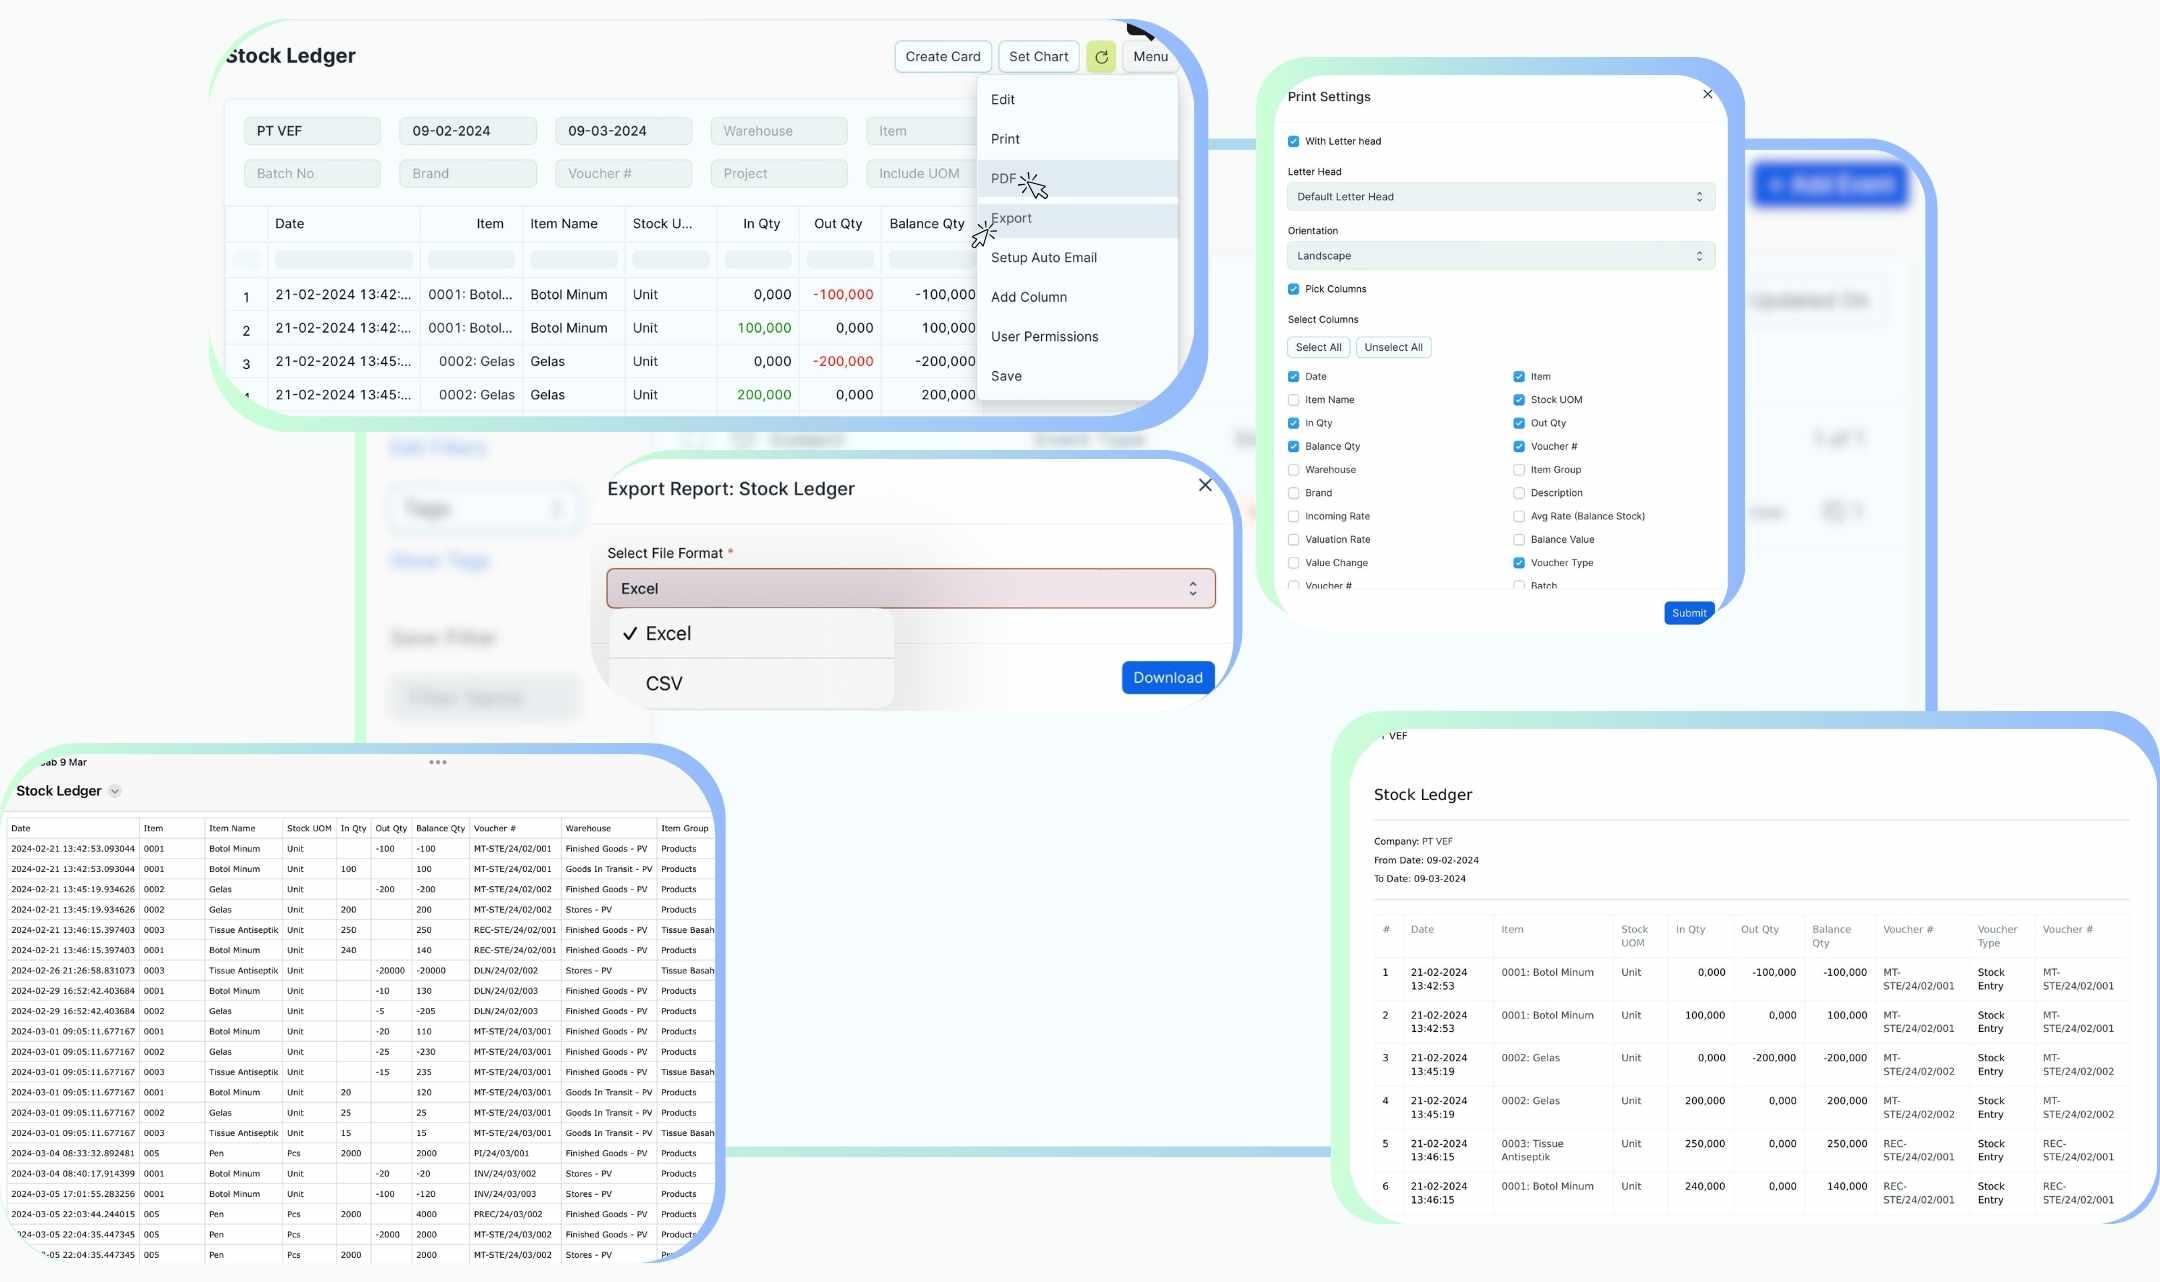Choose PDF from the Menu list

1003,179
